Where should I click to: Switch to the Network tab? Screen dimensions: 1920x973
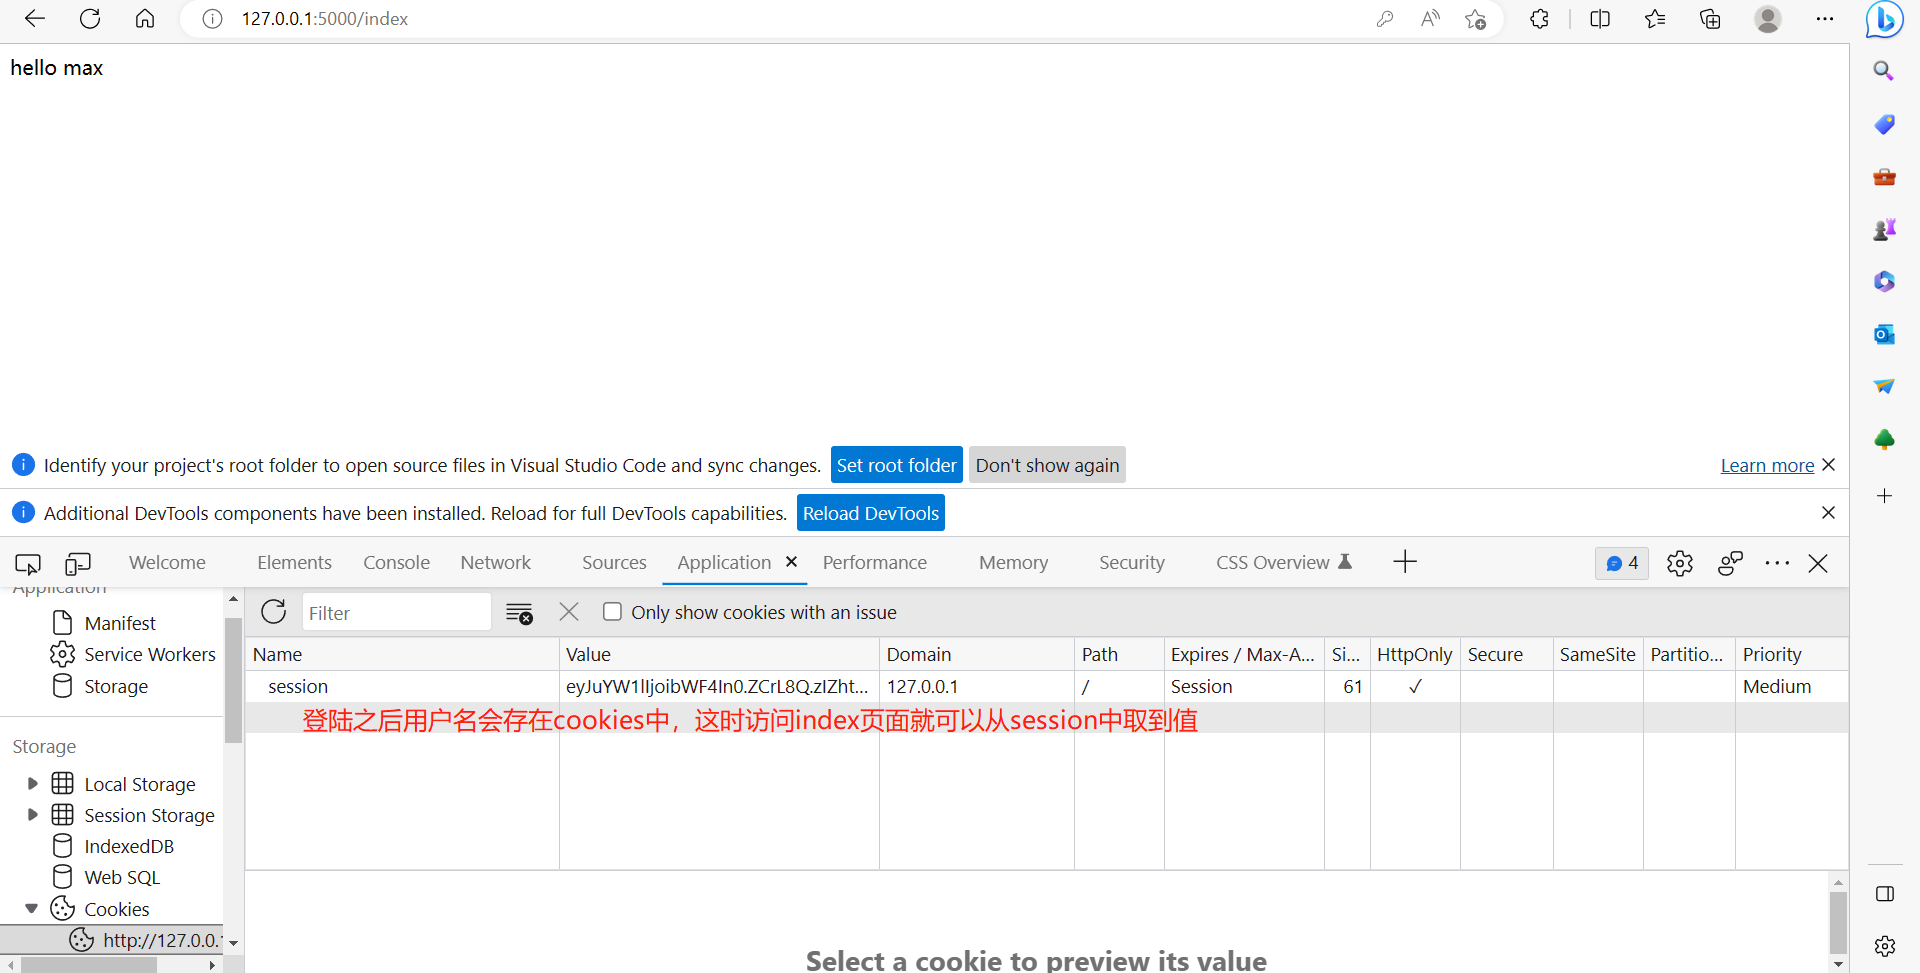click(495, 563)
